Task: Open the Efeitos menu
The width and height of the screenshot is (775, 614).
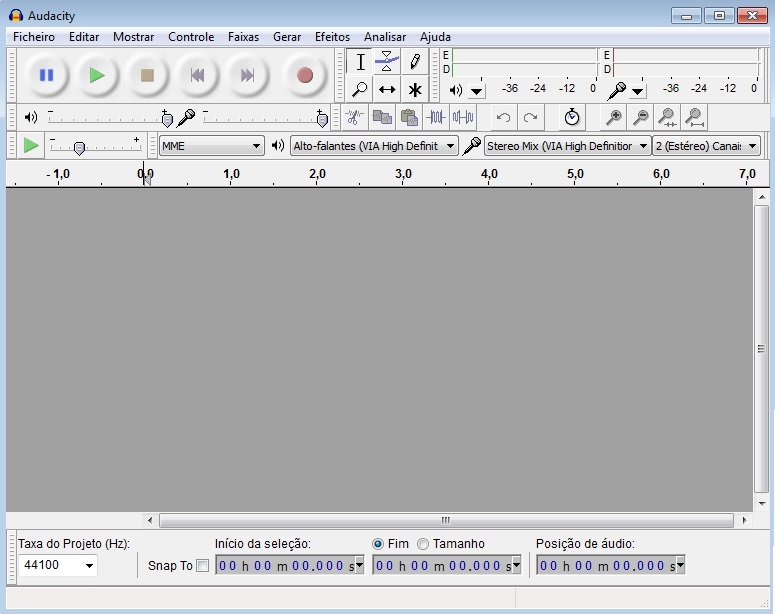Action: point(332,37)
